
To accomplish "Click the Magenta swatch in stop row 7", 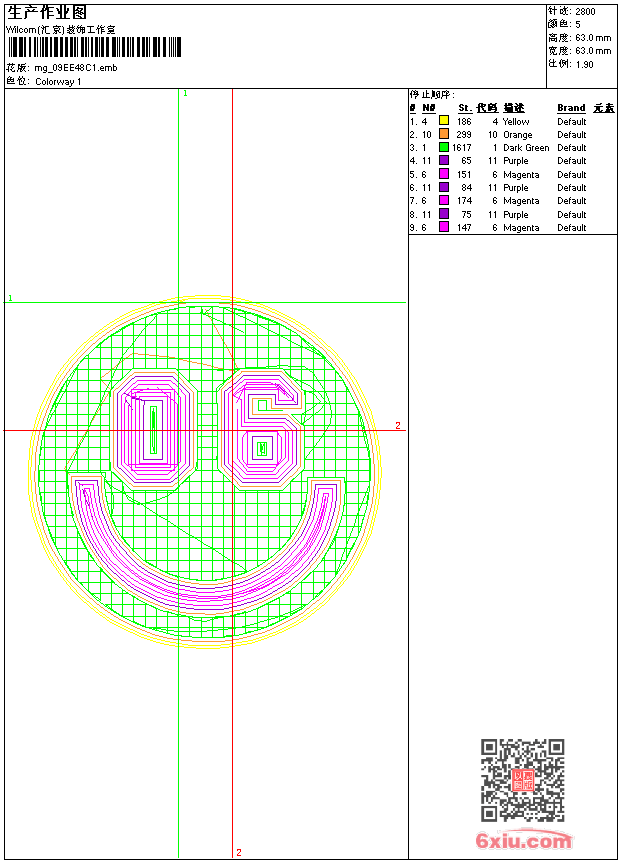I will tap(444, 200).
